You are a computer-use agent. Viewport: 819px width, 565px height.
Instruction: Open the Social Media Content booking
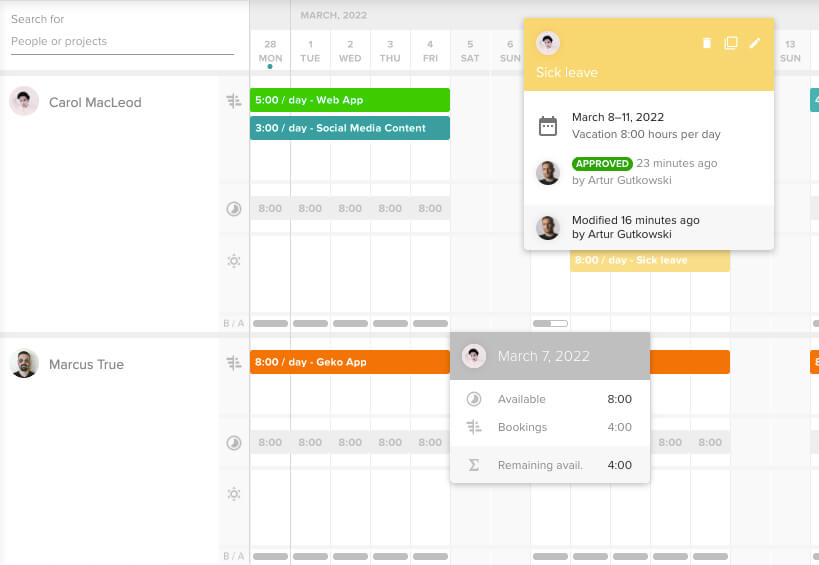(349, 128)
